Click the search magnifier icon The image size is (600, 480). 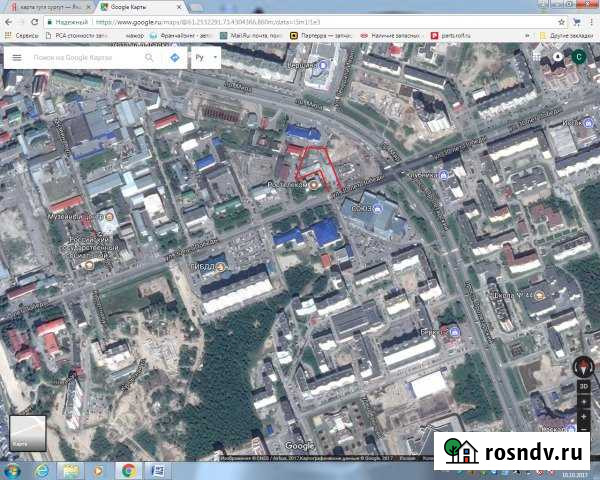149,58
